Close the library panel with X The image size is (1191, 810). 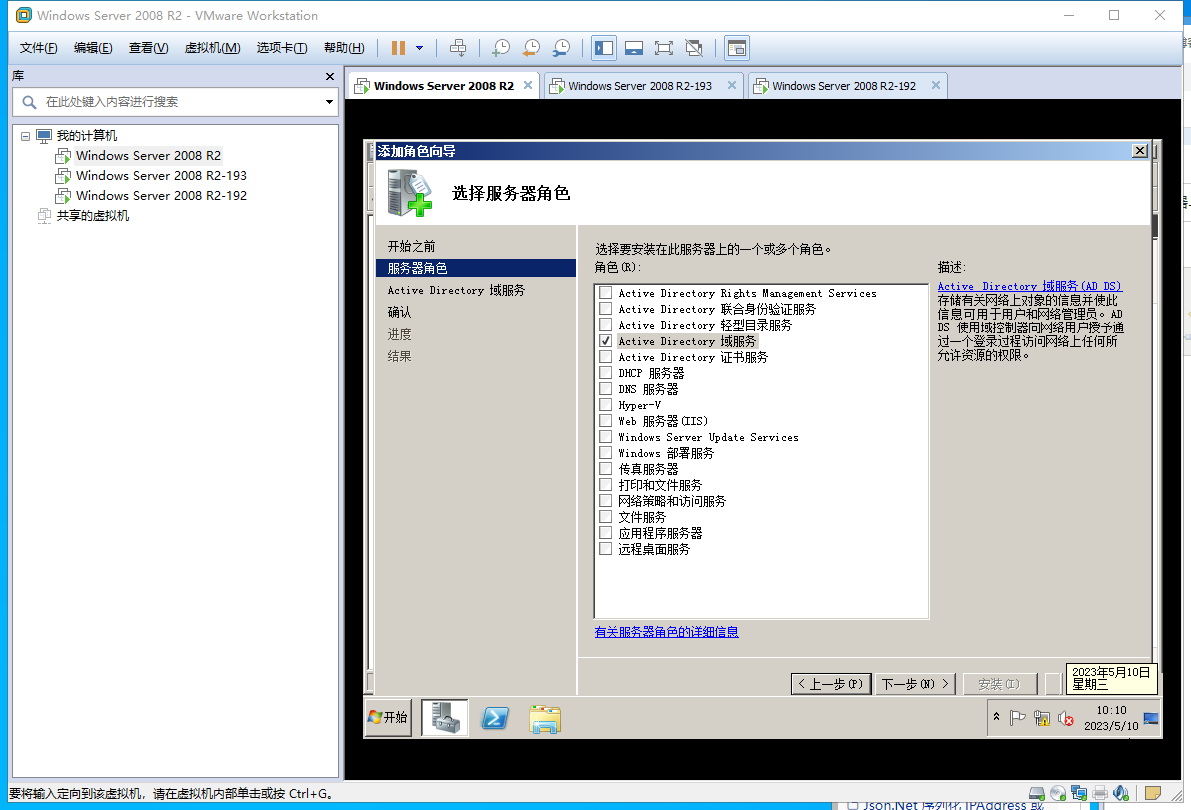(x=330, y=76)
